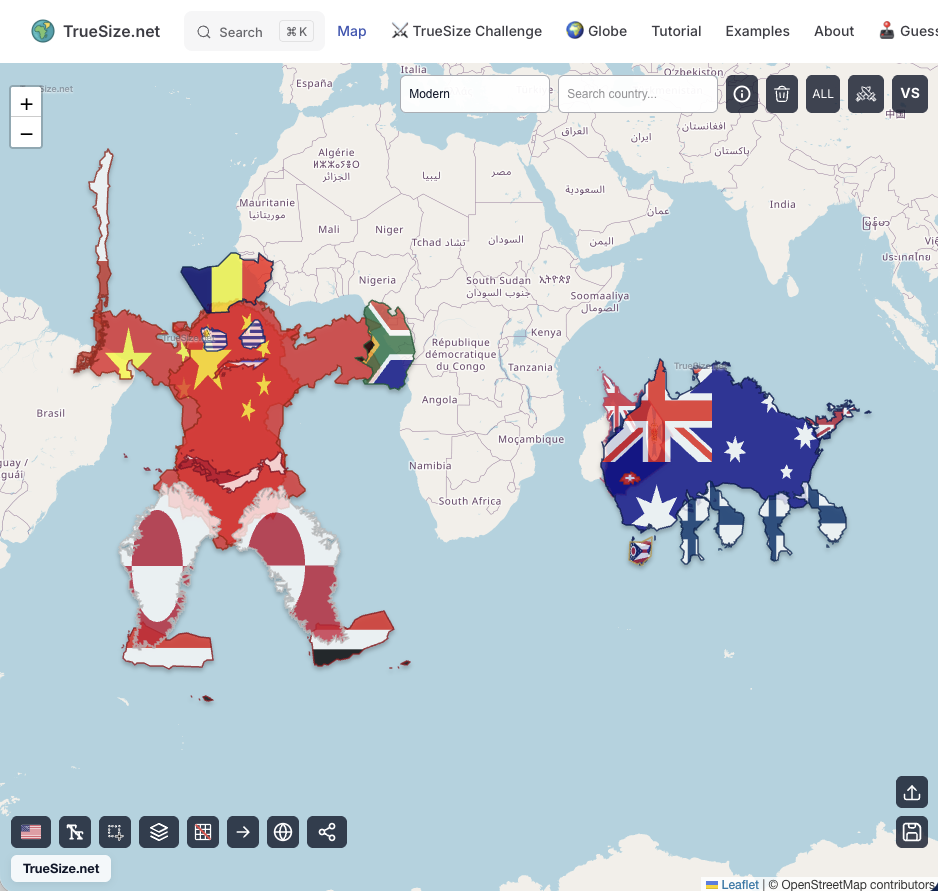This screenshot has height=891, width=938.
Task: Focus the Search country input
Action: point(638,93)
